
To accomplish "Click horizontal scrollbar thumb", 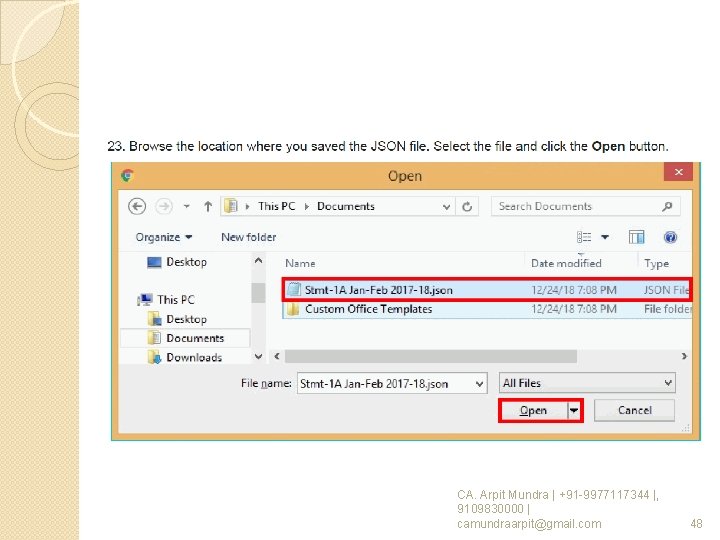I will [x=431, y=356].
